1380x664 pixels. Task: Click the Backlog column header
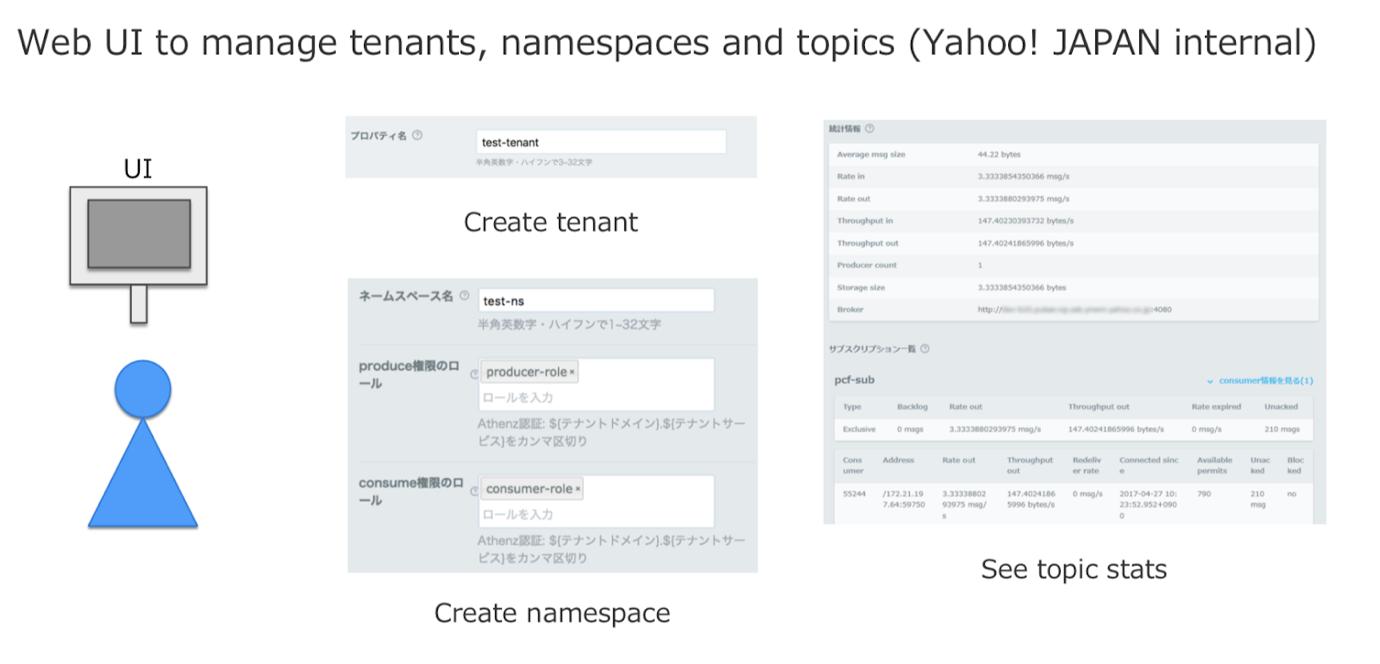[x=913, y=407]
